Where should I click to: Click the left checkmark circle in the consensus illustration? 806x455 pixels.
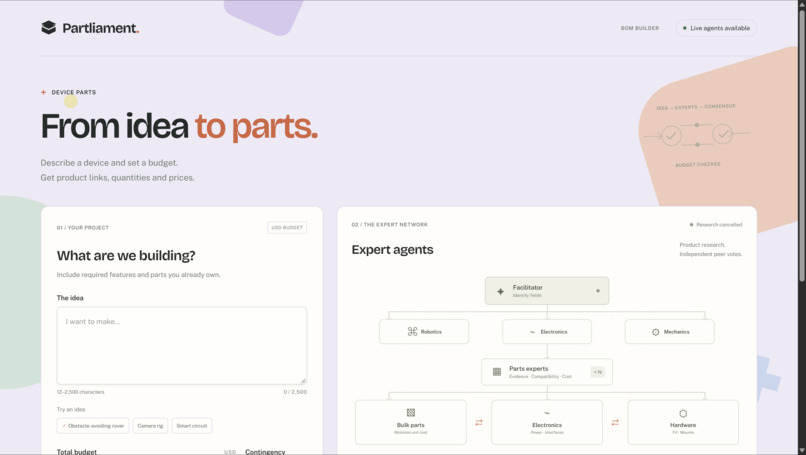point(671,136)
